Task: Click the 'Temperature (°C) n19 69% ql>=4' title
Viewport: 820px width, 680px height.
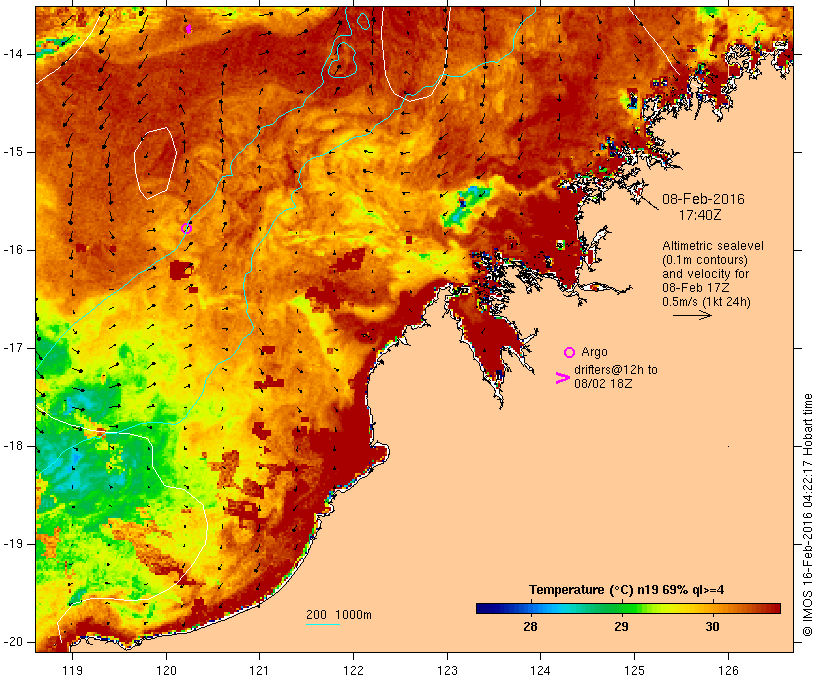Action: [627, 590]
